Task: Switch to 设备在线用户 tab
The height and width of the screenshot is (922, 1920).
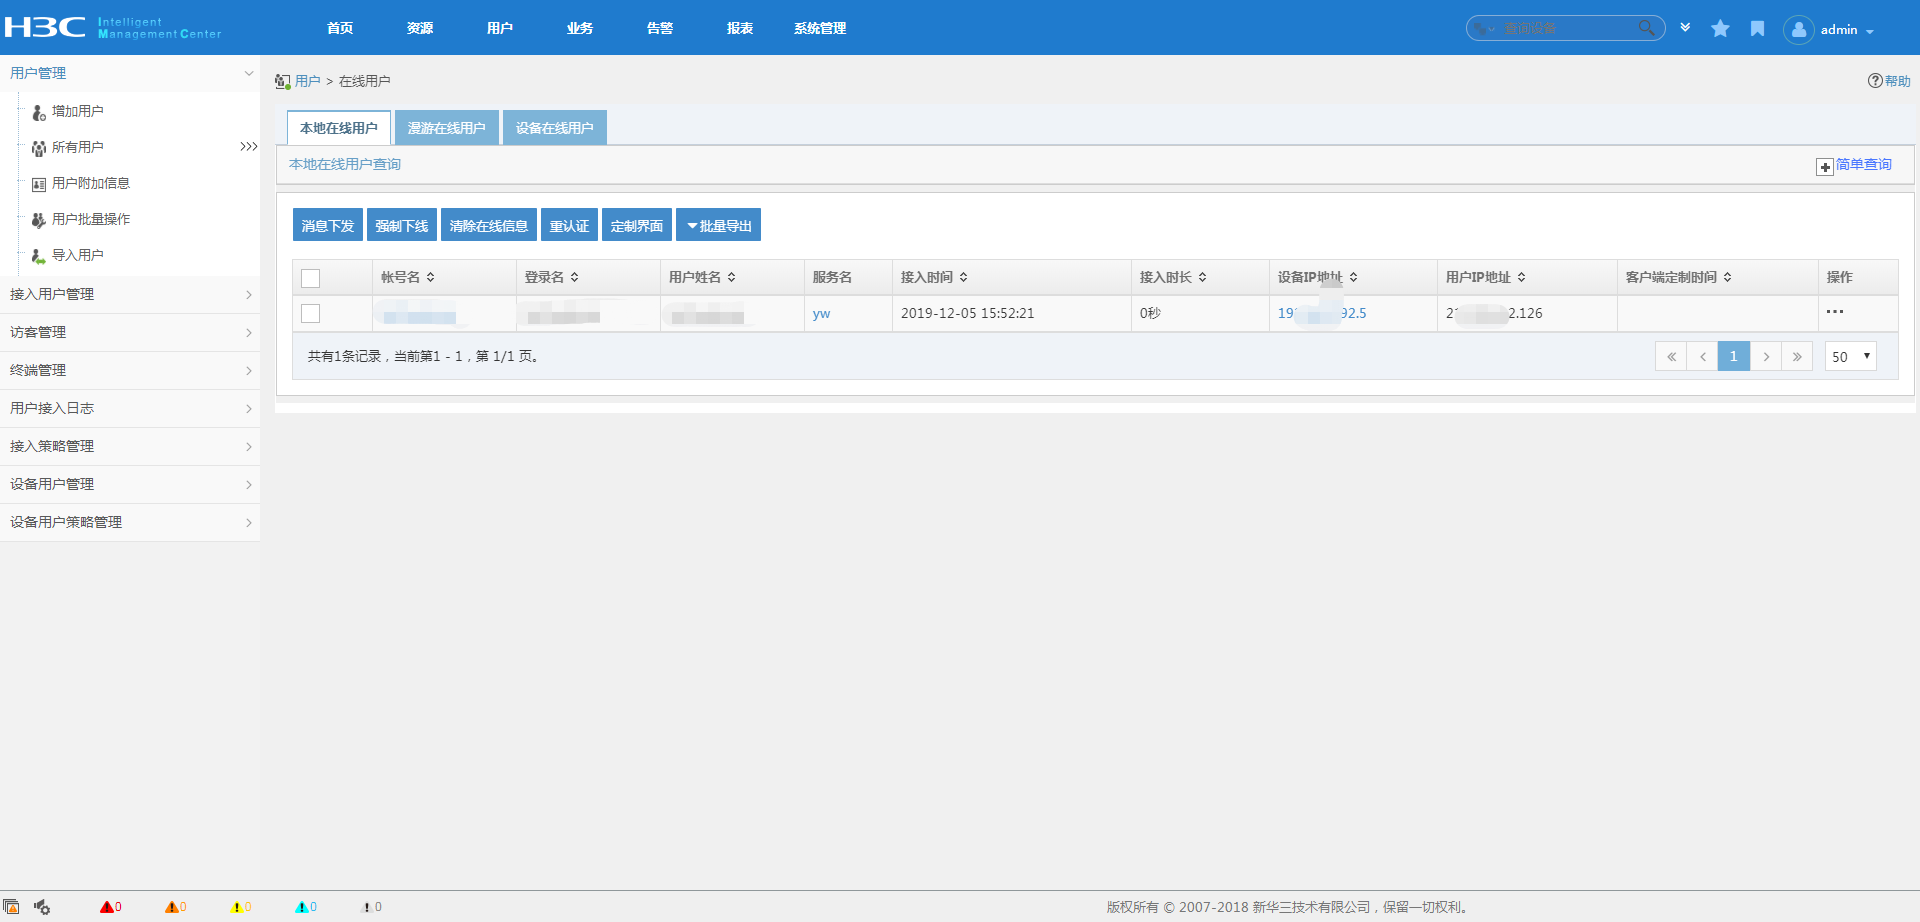Action: [x=555, y=127]
